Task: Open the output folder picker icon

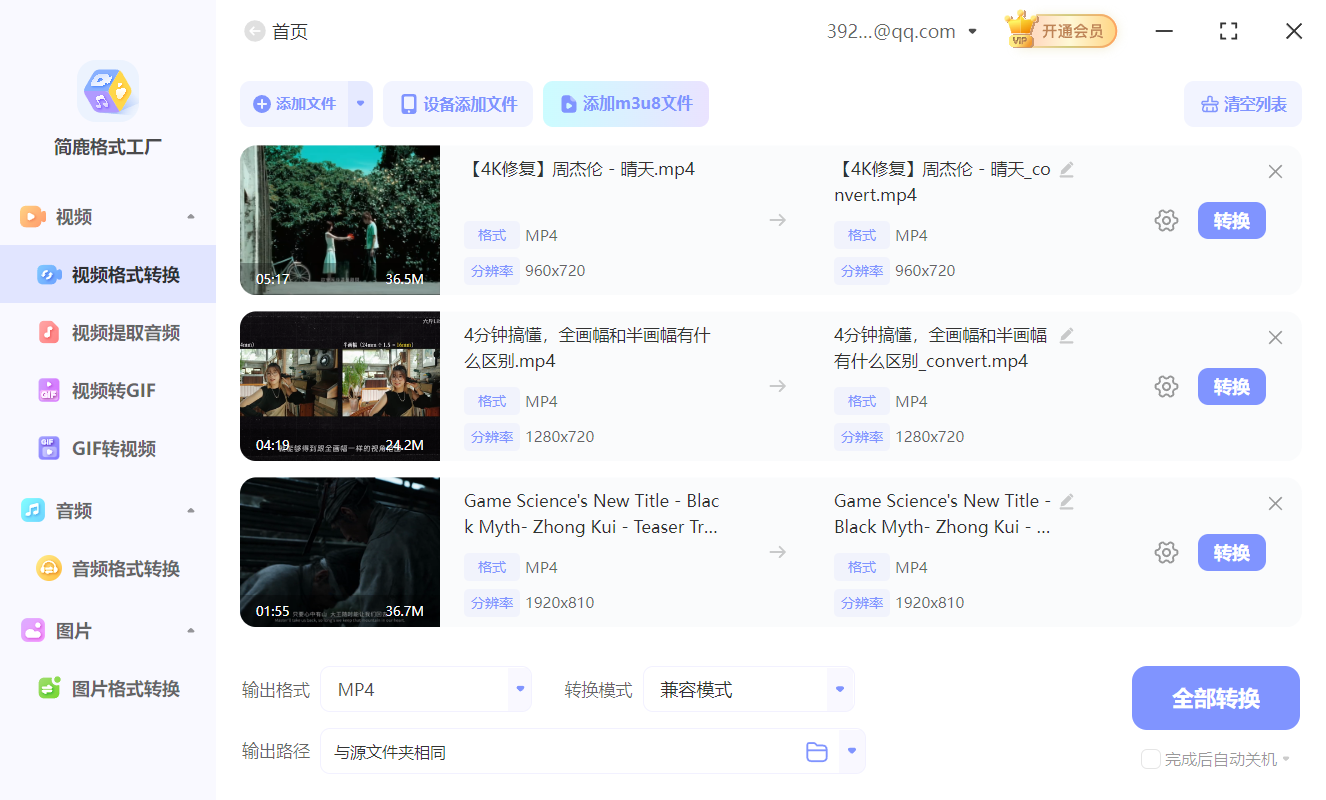Action: point(816,751)
